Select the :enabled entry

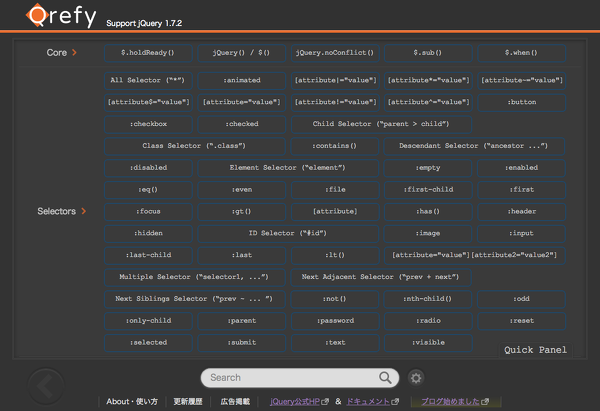click(522, 168)
